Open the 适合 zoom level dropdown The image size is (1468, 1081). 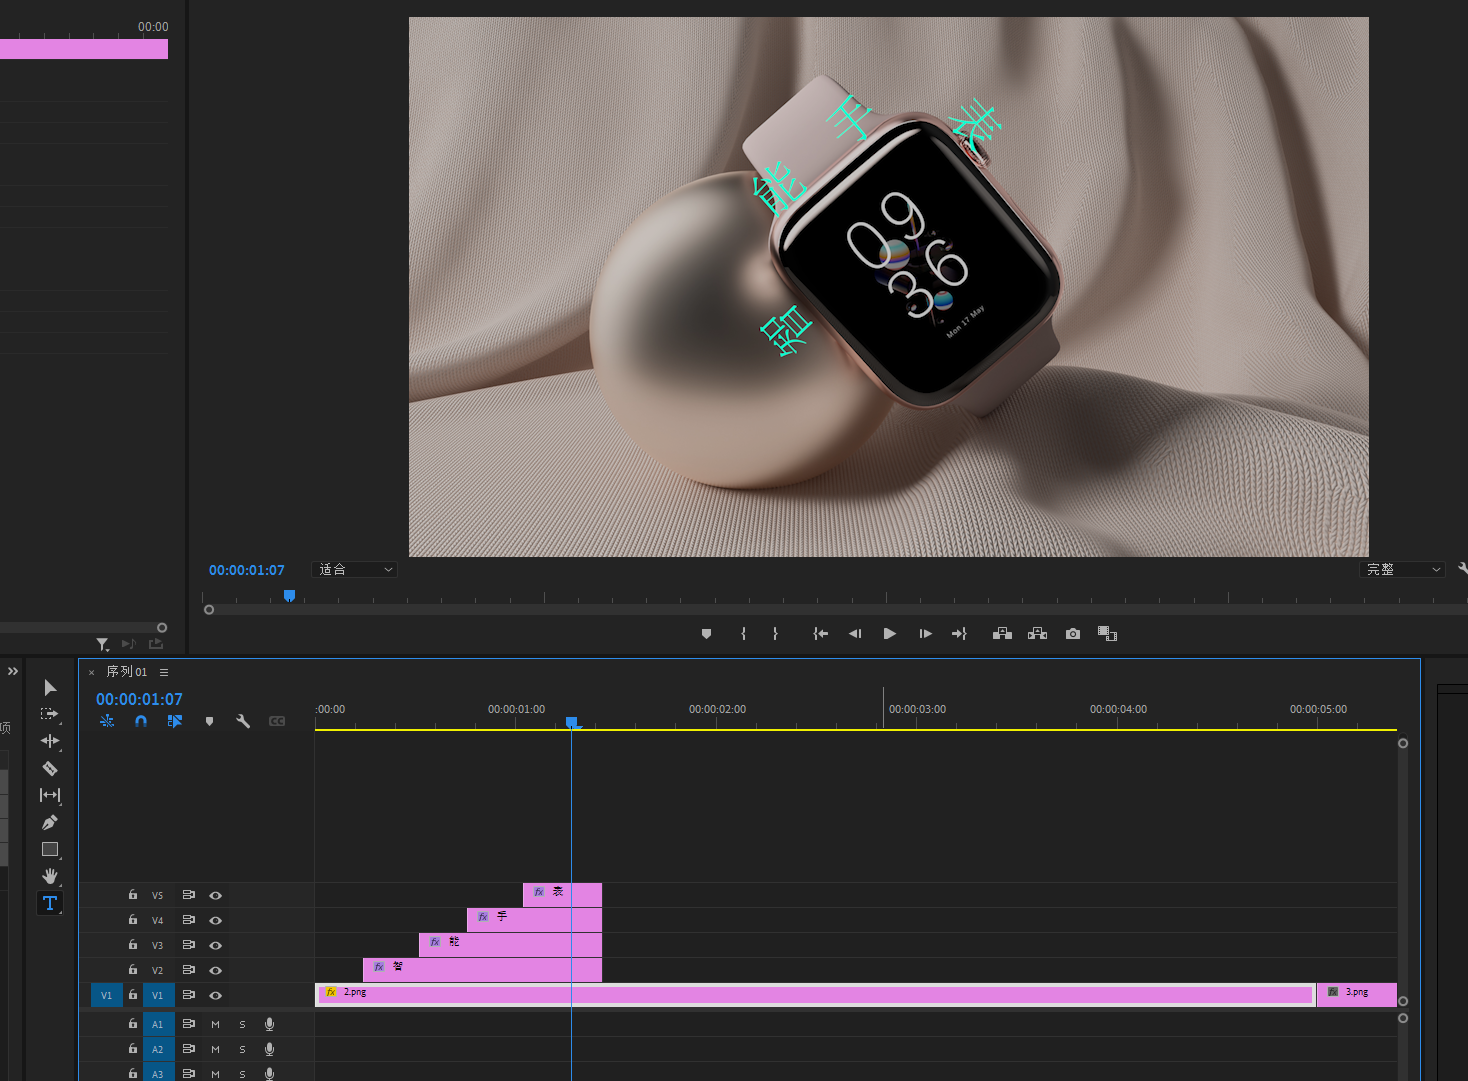[356, 570]
